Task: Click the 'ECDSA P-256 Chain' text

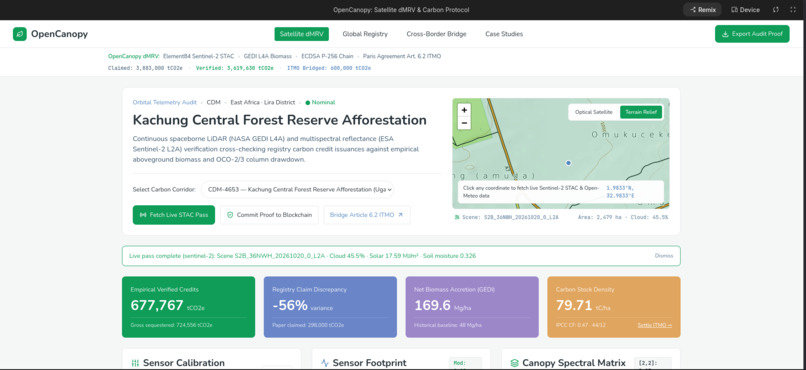Action: [327, 56]
